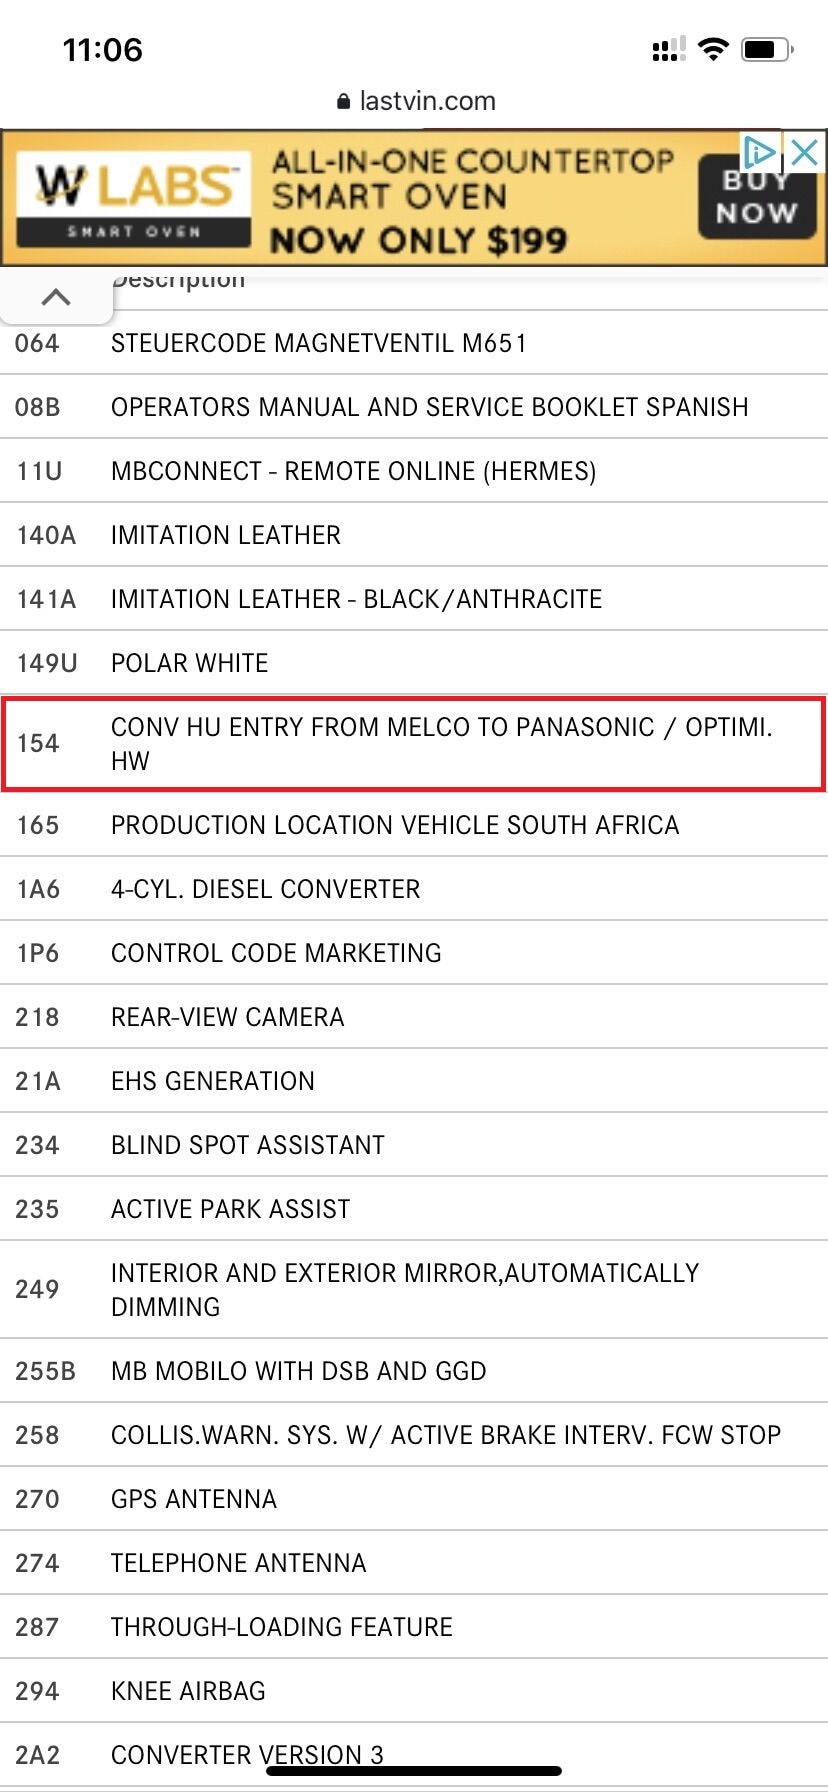Image resolution: width=828 pixels, height=1792 pixels.
Task: Tap the lastvin.com address bar
Action: pos(414,101)
